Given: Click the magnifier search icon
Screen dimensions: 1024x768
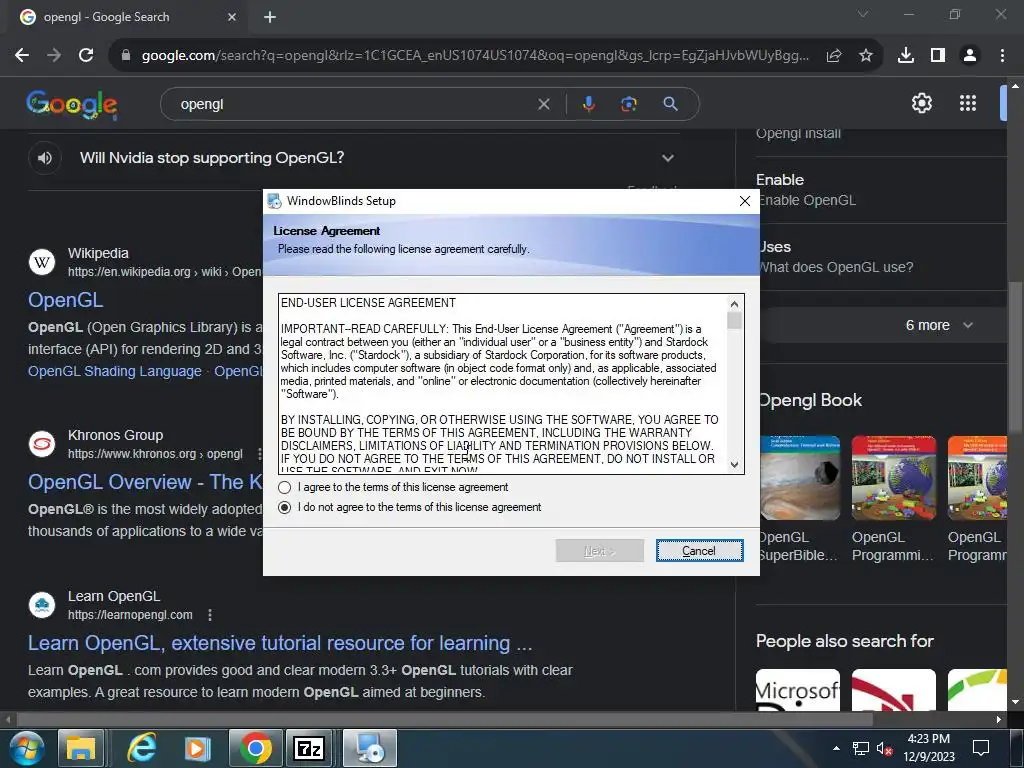Looking at the screenshot, I should coord(670,104).
